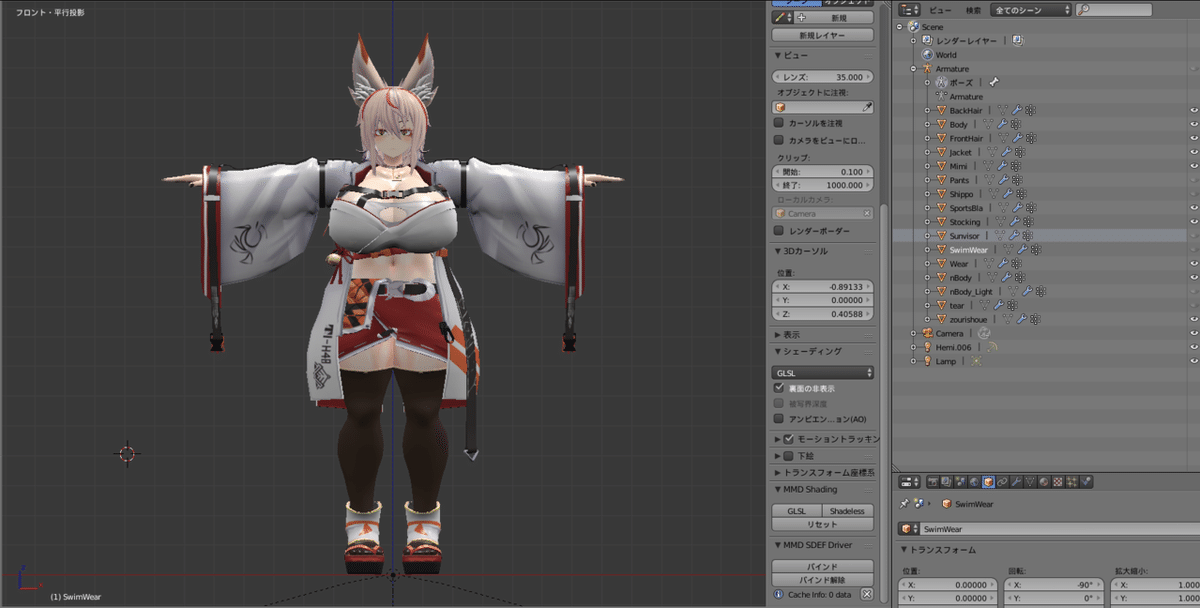This screenshot has height=608, width=1200.
Task: Open the Material properties tab sphere icon
Action: click(1044, 482)
